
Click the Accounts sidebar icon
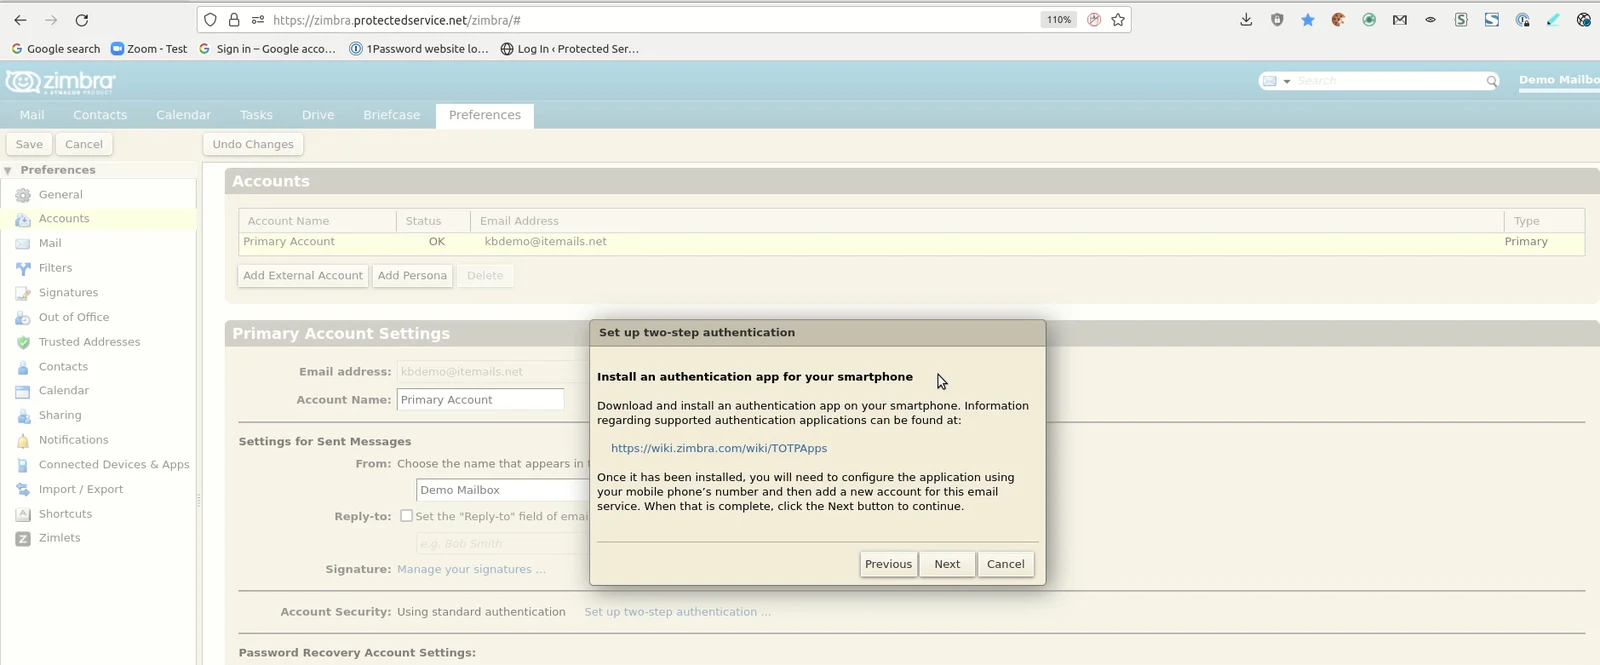(23, 219)
